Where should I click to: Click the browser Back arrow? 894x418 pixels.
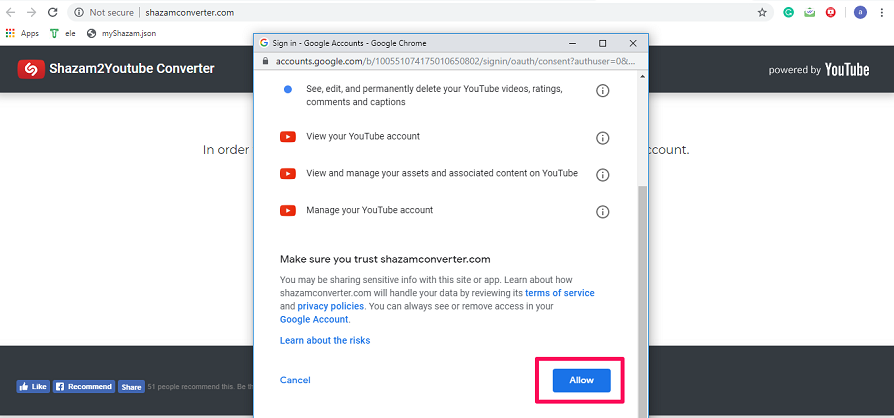[11, 13]
